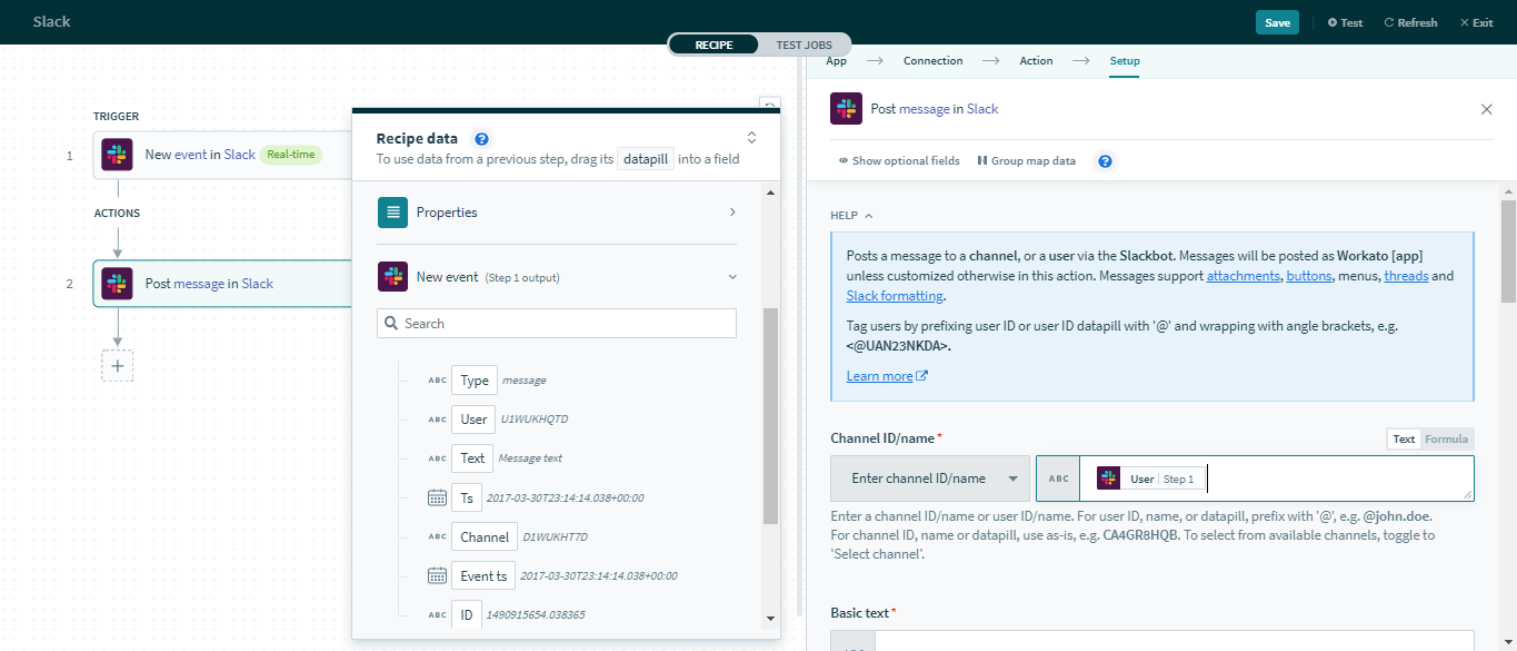Click the calendar icon next to Ts
Viewport: 1517px width, 651px height.
[437, 498]
